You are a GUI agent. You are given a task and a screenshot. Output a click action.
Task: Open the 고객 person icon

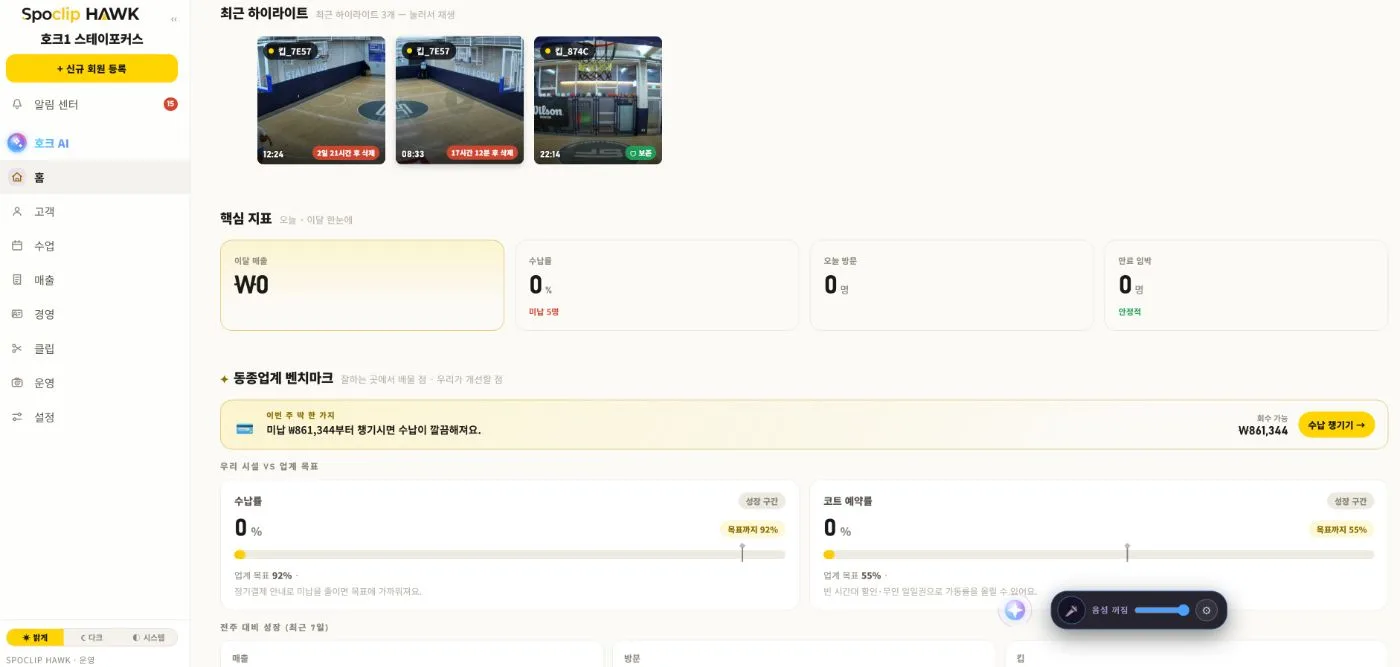17,211
